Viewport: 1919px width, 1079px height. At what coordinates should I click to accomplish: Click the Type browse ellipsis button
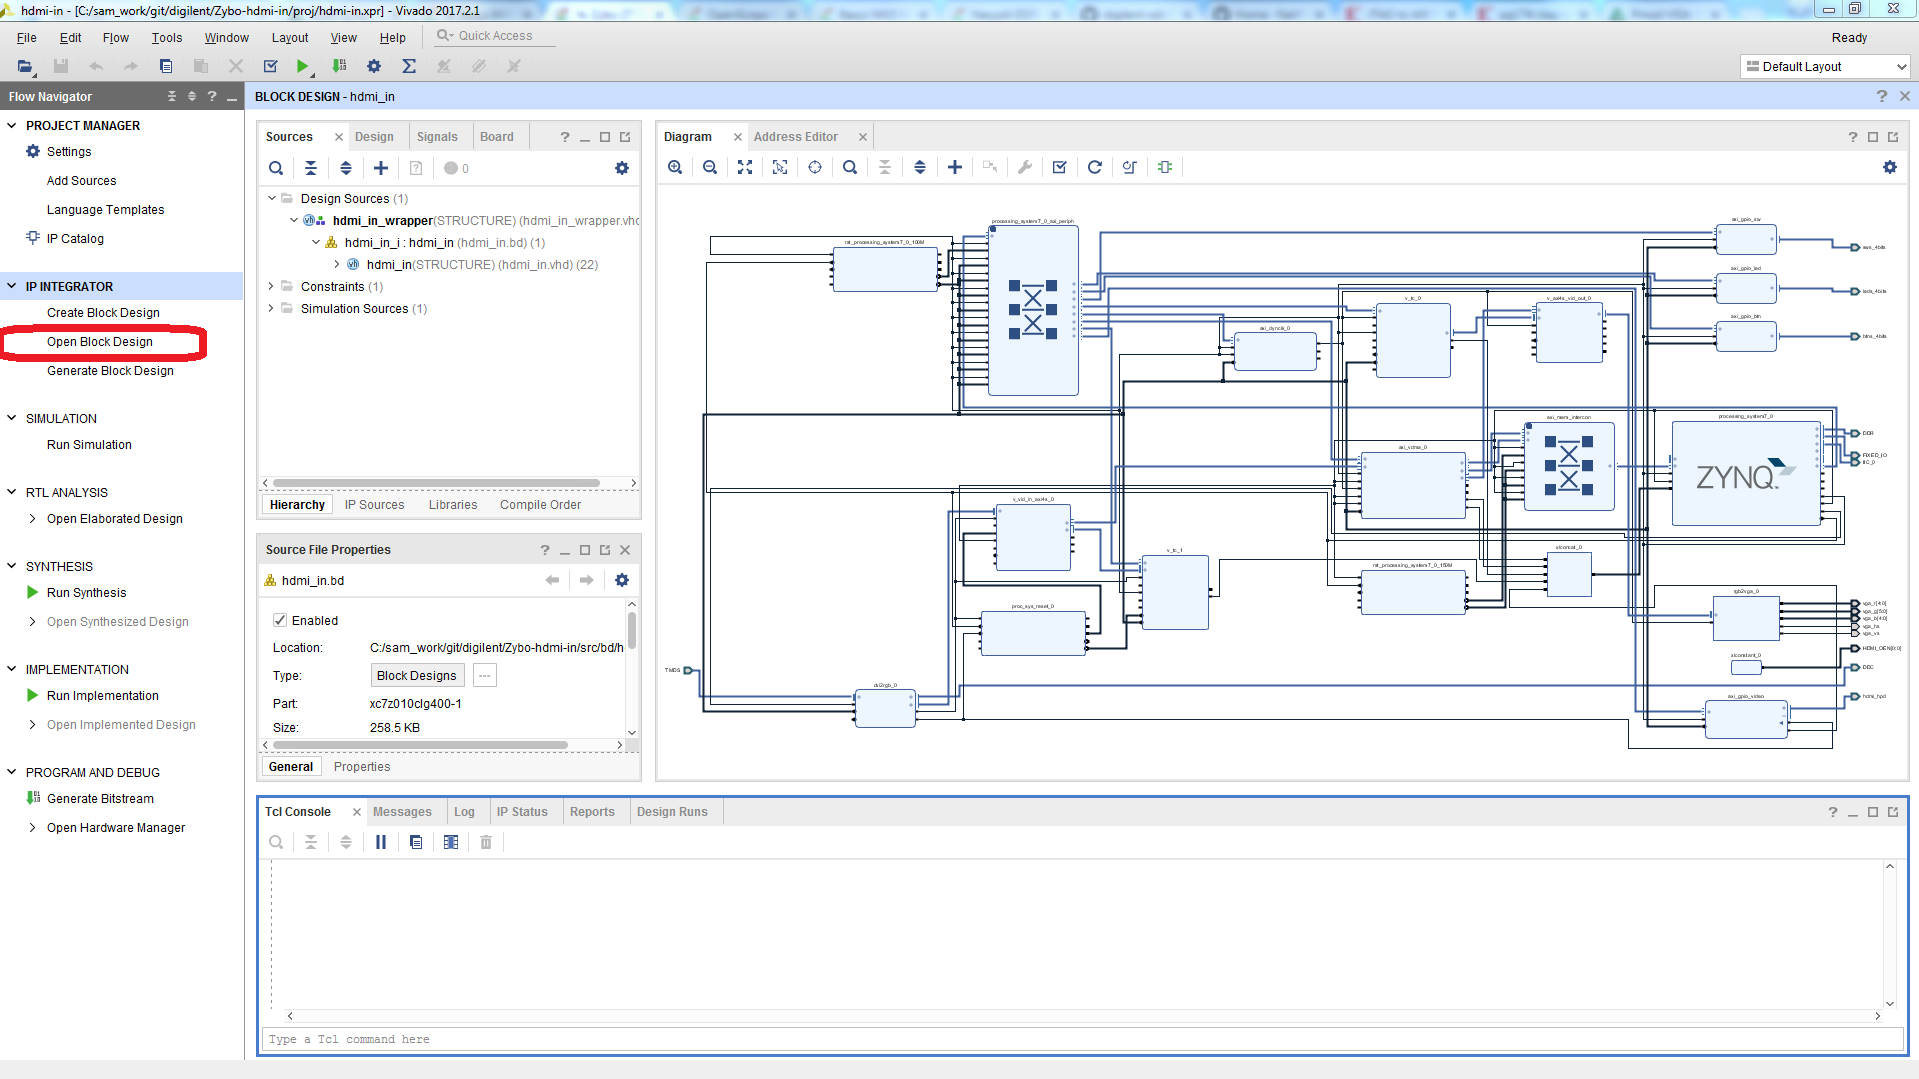(x=484, y=675)
